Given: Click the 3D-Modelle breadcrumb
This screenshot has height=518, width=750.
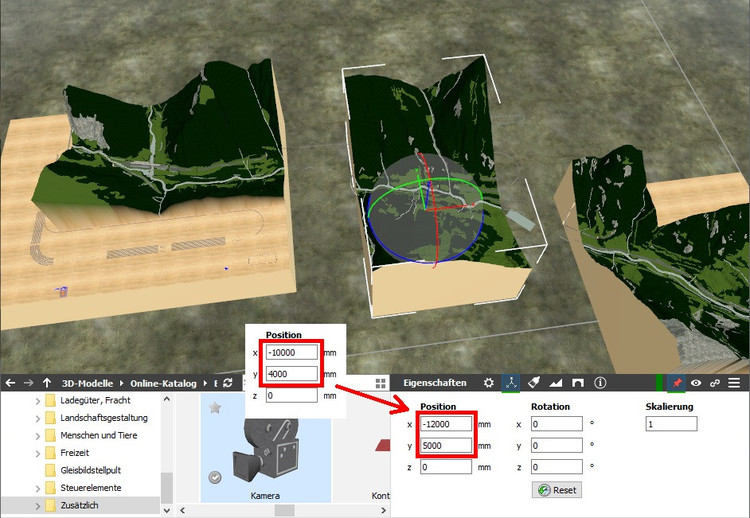Looking at the screenshot, I should [87, 383].
